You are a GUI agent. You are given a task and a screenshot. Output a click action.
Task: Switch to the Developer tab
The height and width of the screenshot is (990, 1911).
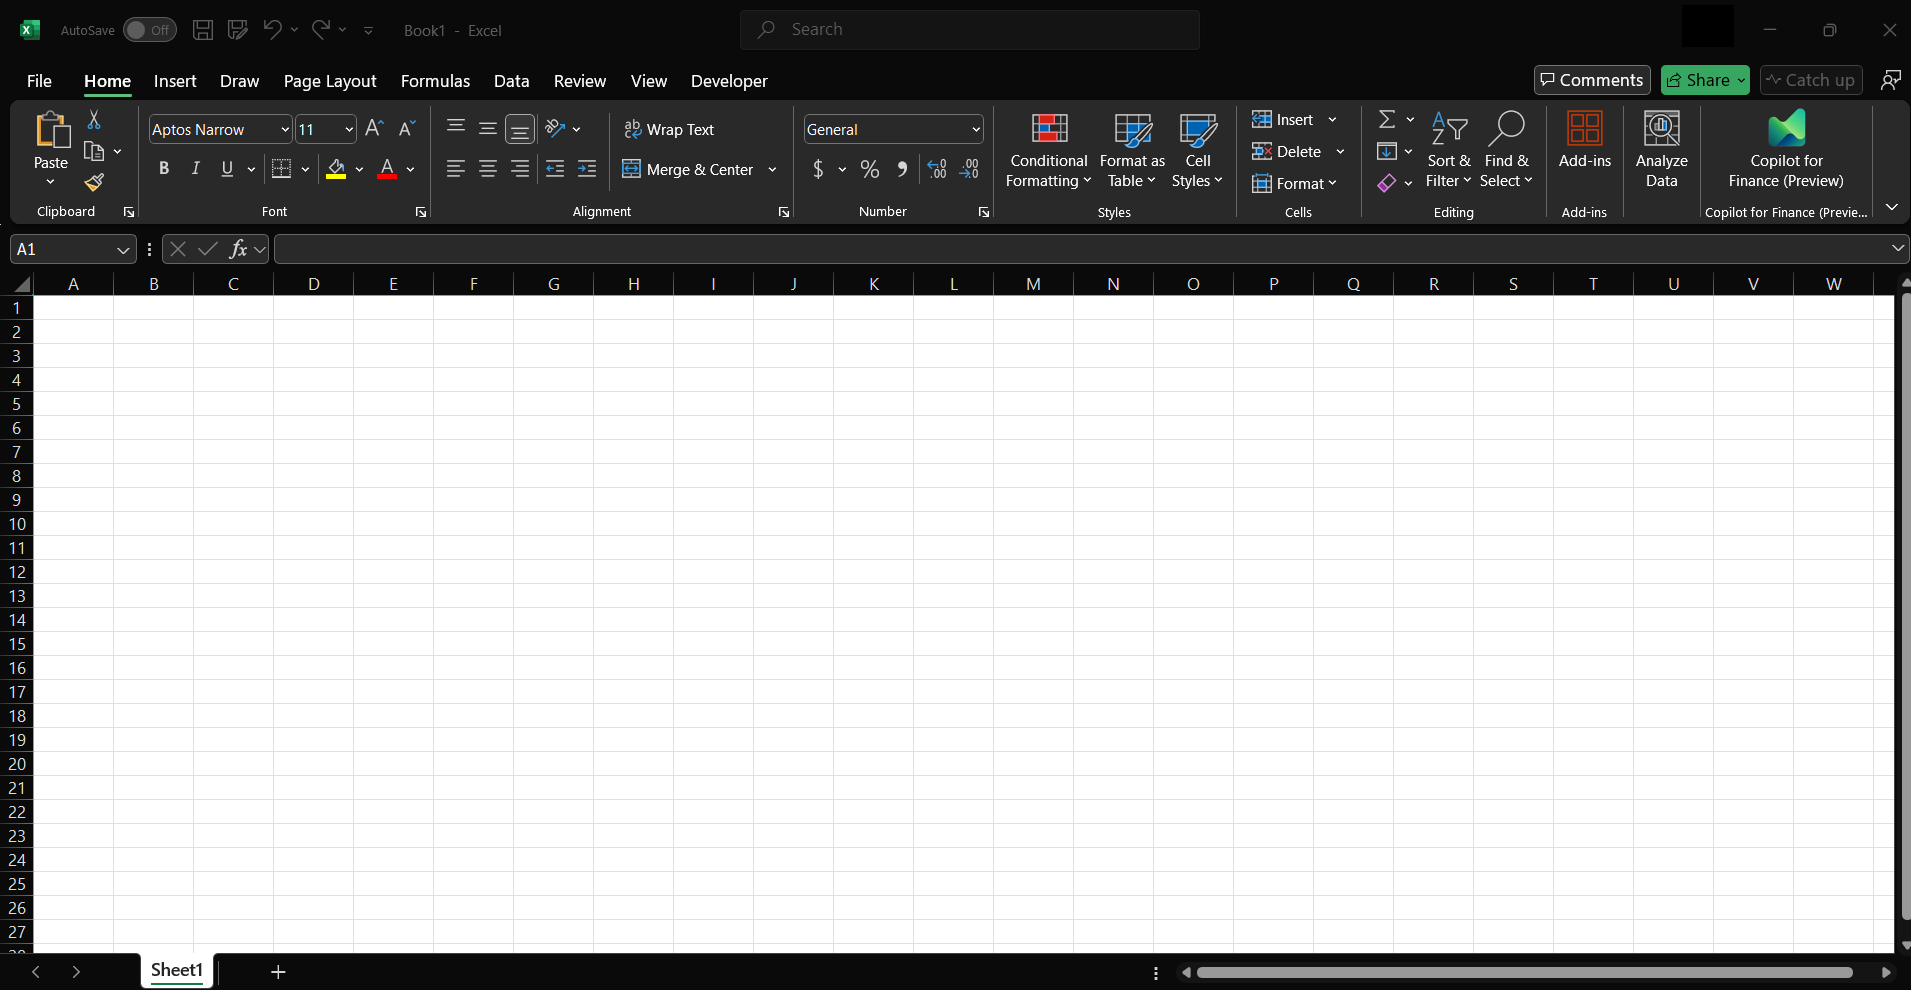point(729,81)
